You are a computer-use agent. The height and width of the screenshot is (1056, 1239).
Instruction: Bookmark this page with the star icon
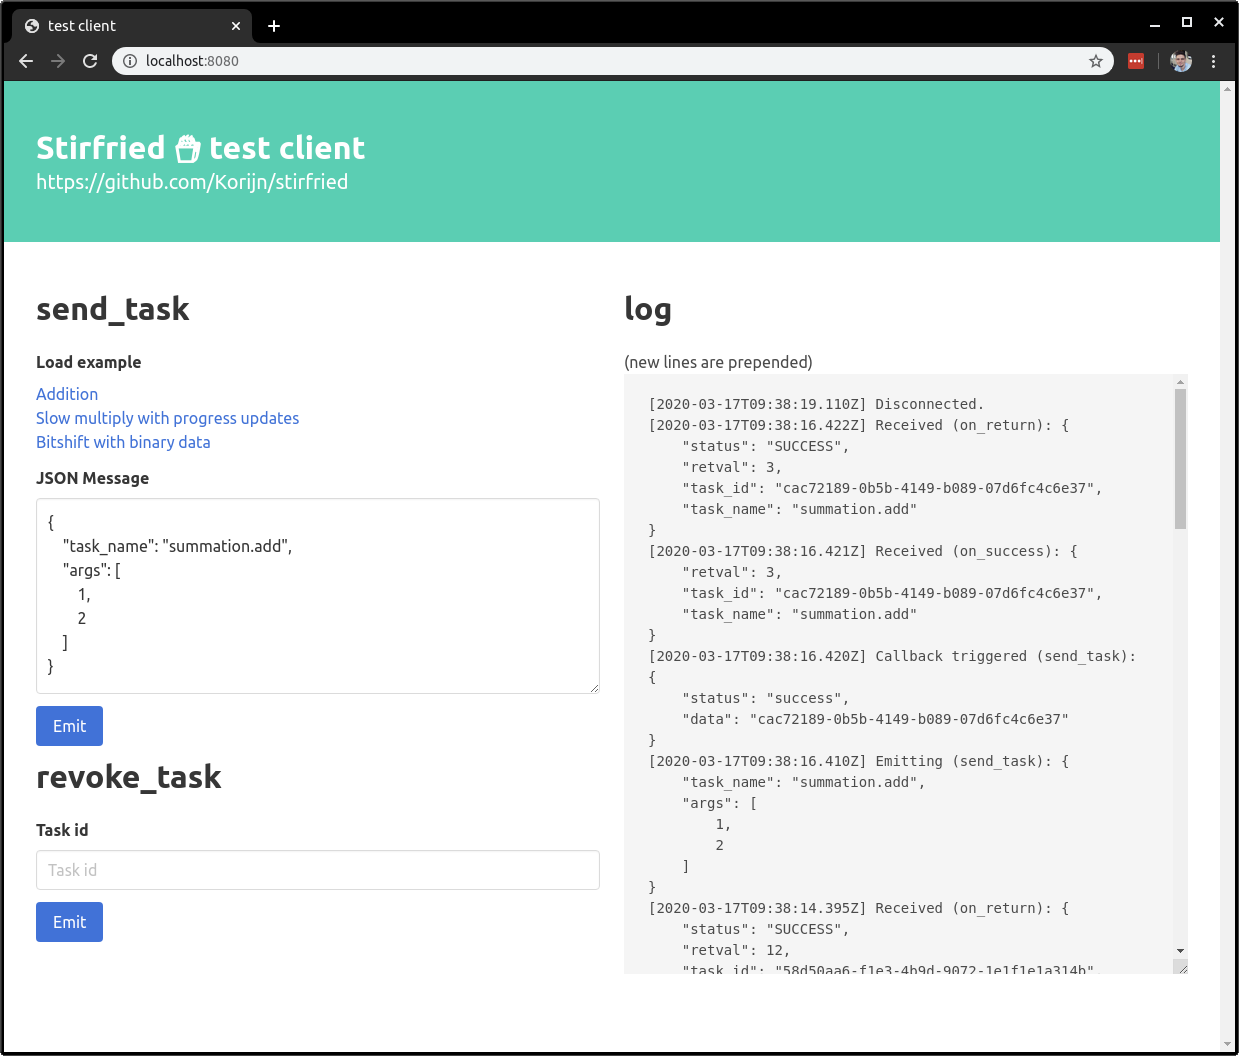[1096, 61]
